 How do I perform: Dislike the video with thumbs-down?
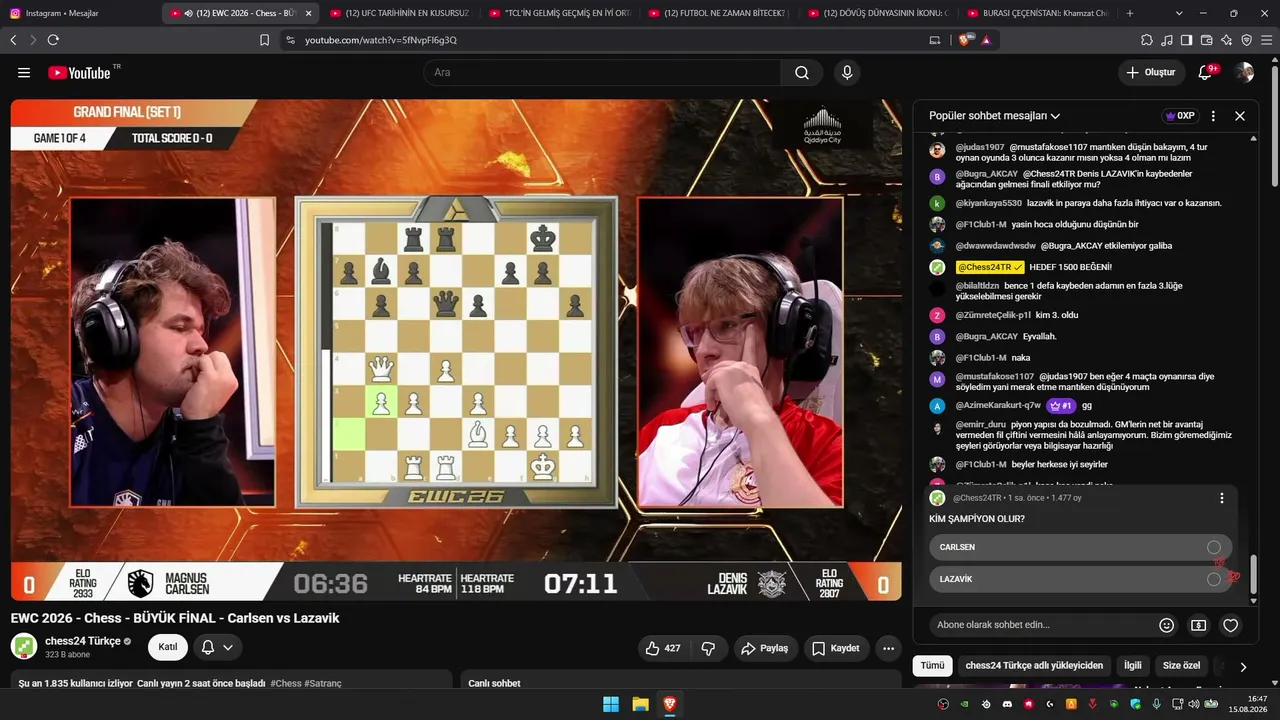point(708,648)
